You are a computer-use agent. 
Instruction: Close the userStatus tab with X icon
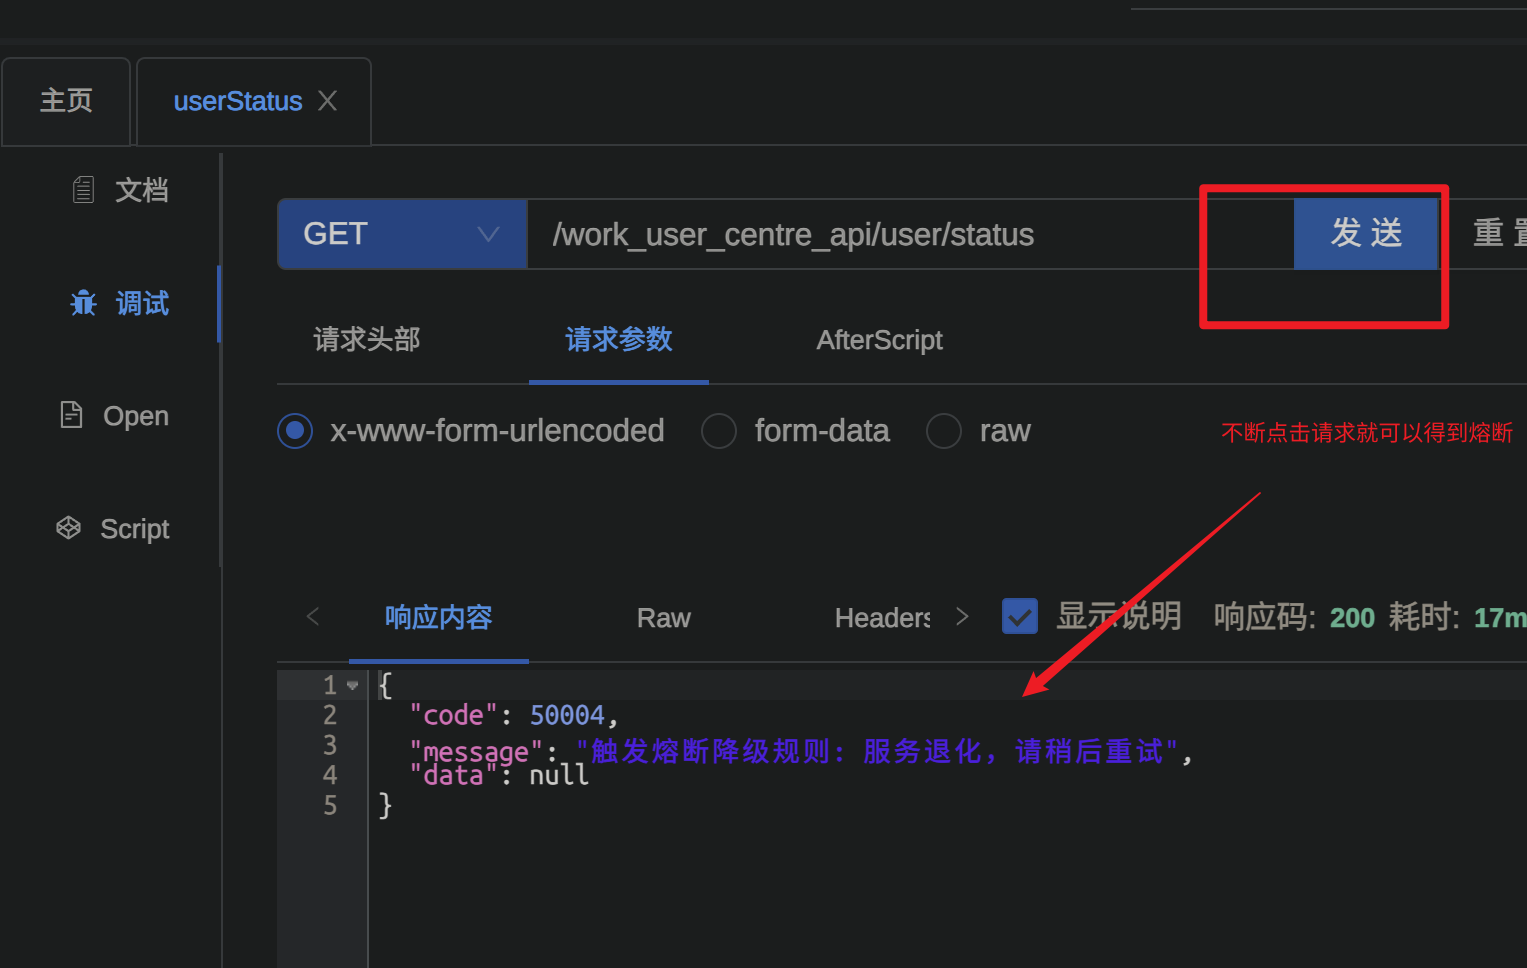[327, 101]
